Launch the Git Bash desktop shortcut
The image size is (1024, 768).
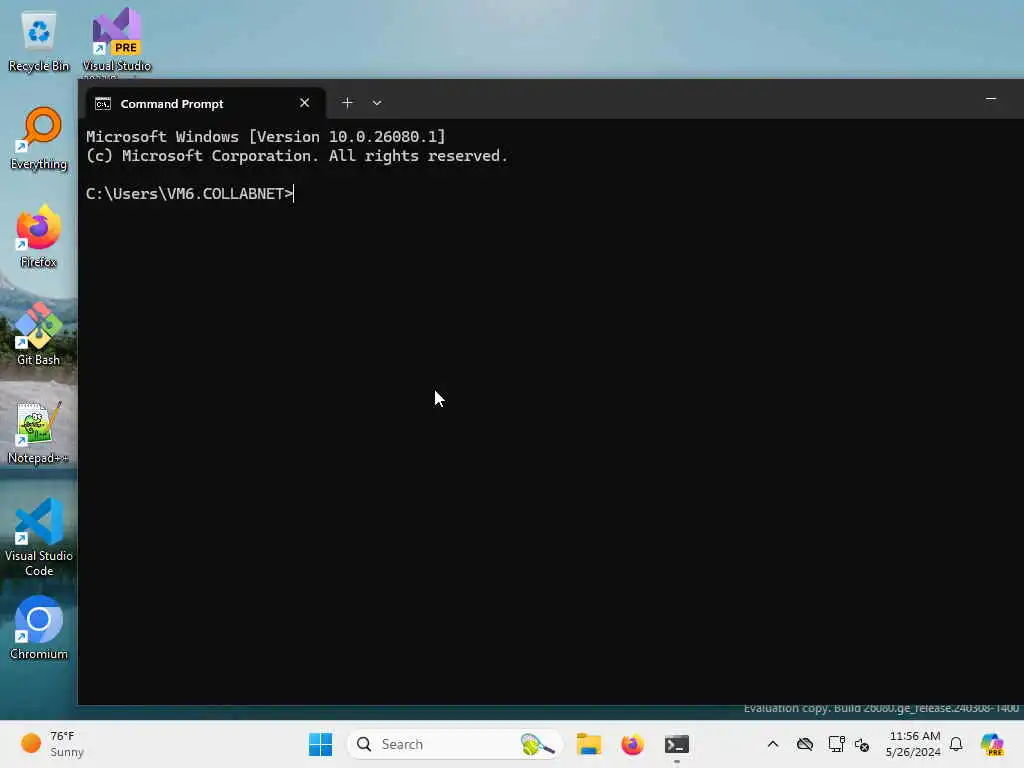(39, 334)
